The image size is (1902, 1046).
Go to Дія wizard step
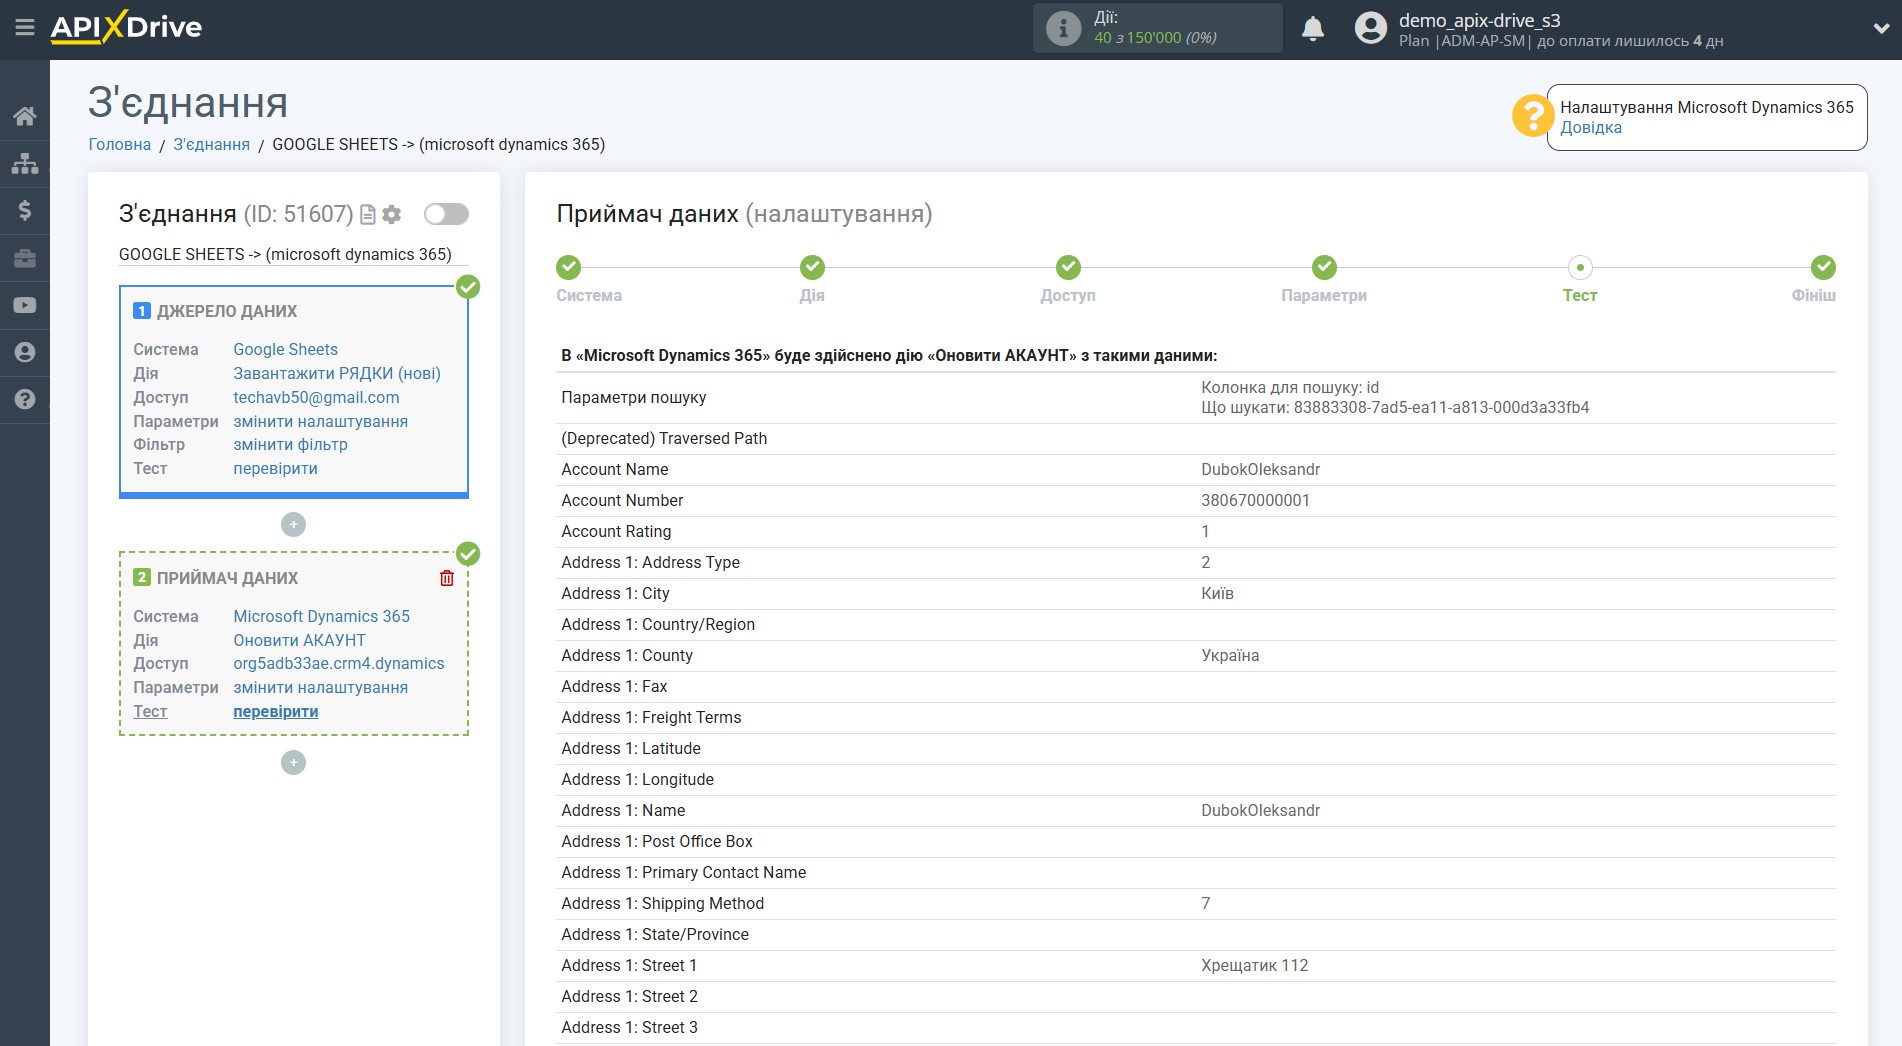(812, 267)
